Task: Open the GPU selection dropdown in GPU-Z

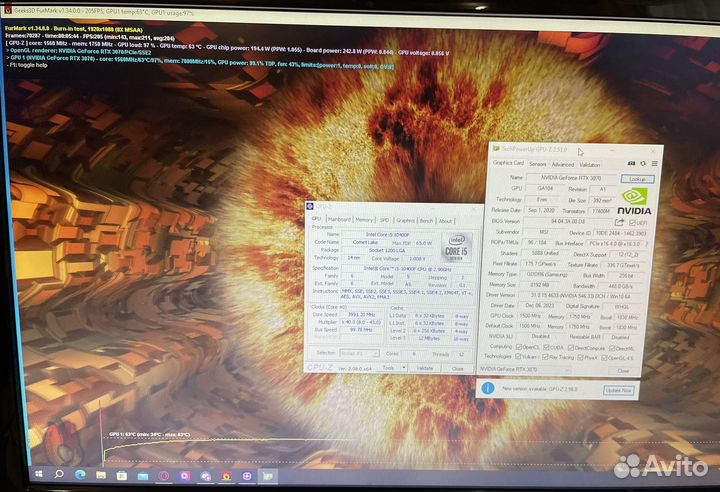Action: tap(525, 369)
